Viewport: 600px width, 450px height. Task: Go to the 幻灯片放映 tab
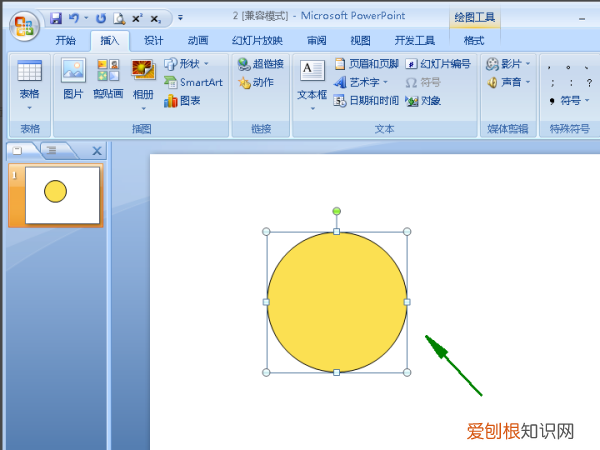coord(257,40)
